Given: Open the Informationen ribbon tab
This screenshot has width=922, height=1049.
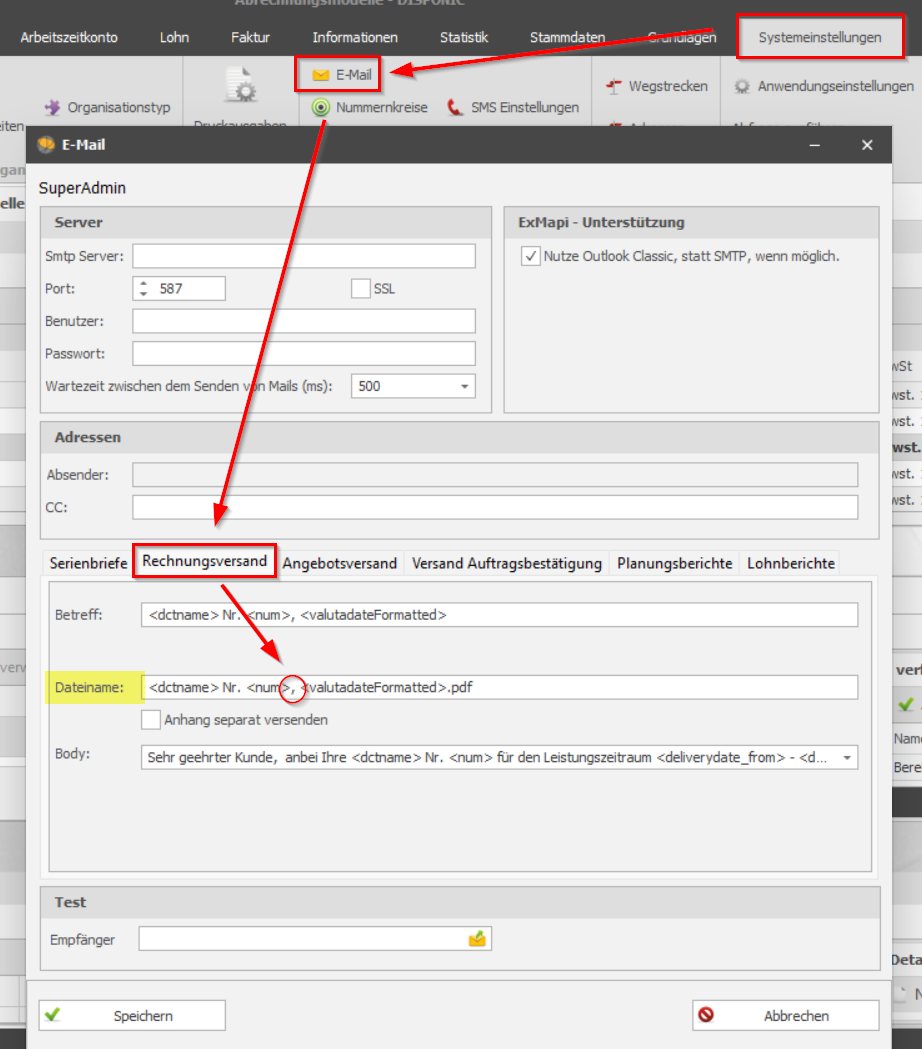Looking at the screenshot, I should click(x=355, y=37).
